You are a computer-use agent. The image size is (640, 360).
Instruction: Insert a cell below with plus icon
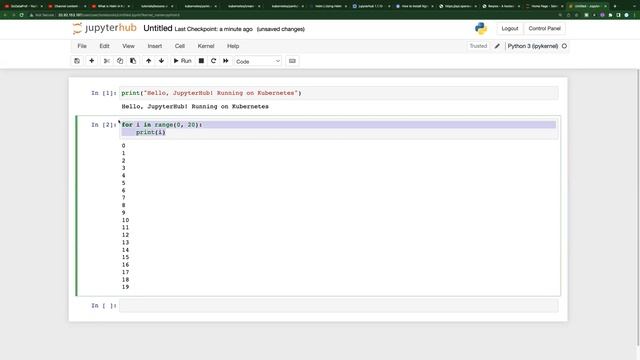click(x=91, y=61)
